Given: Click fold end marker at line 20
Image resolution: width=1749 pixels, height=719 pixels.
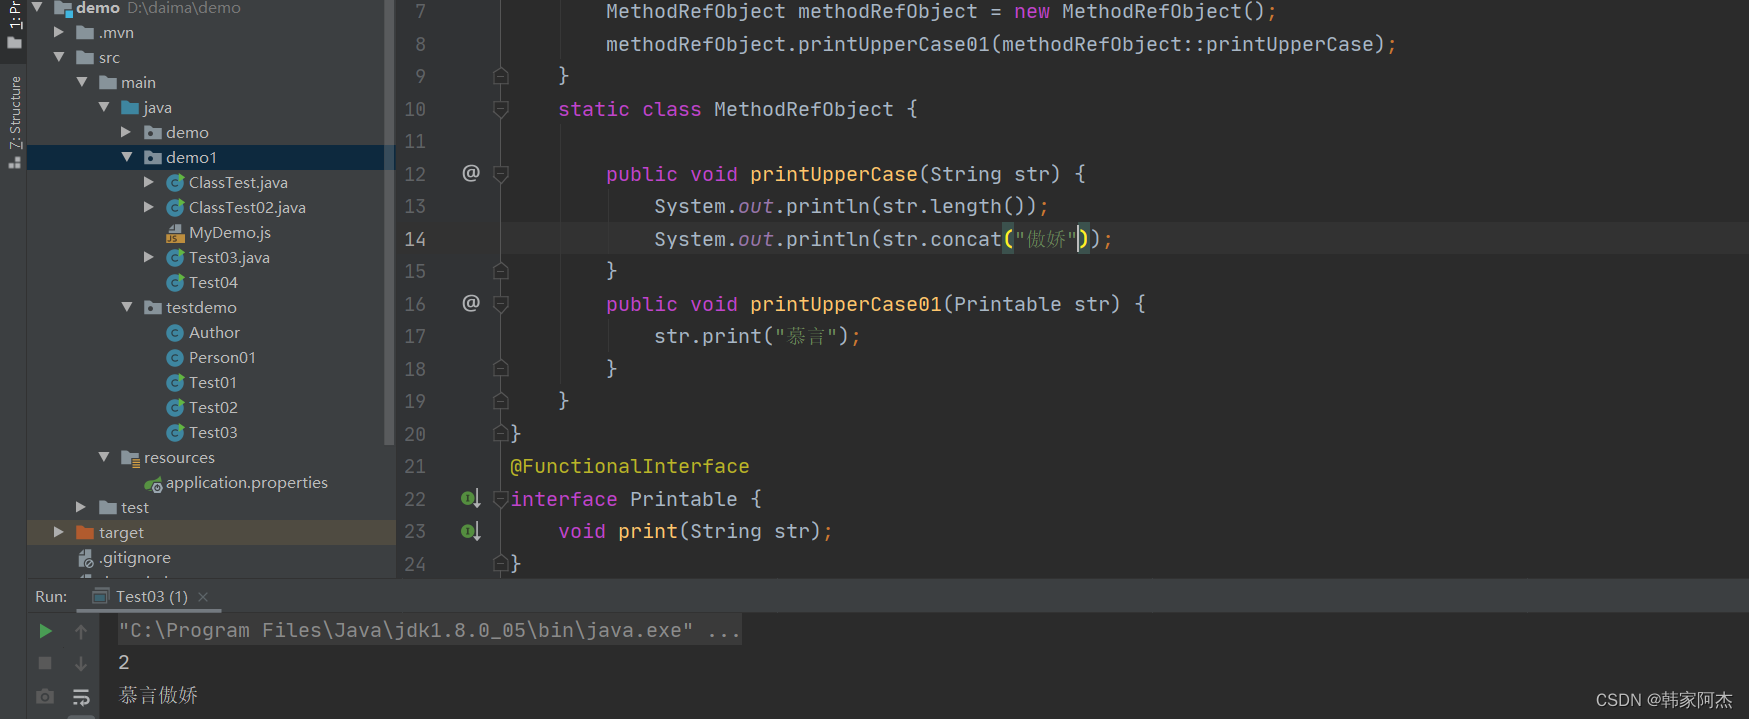Looking at the screenshot, I should 501,434.
